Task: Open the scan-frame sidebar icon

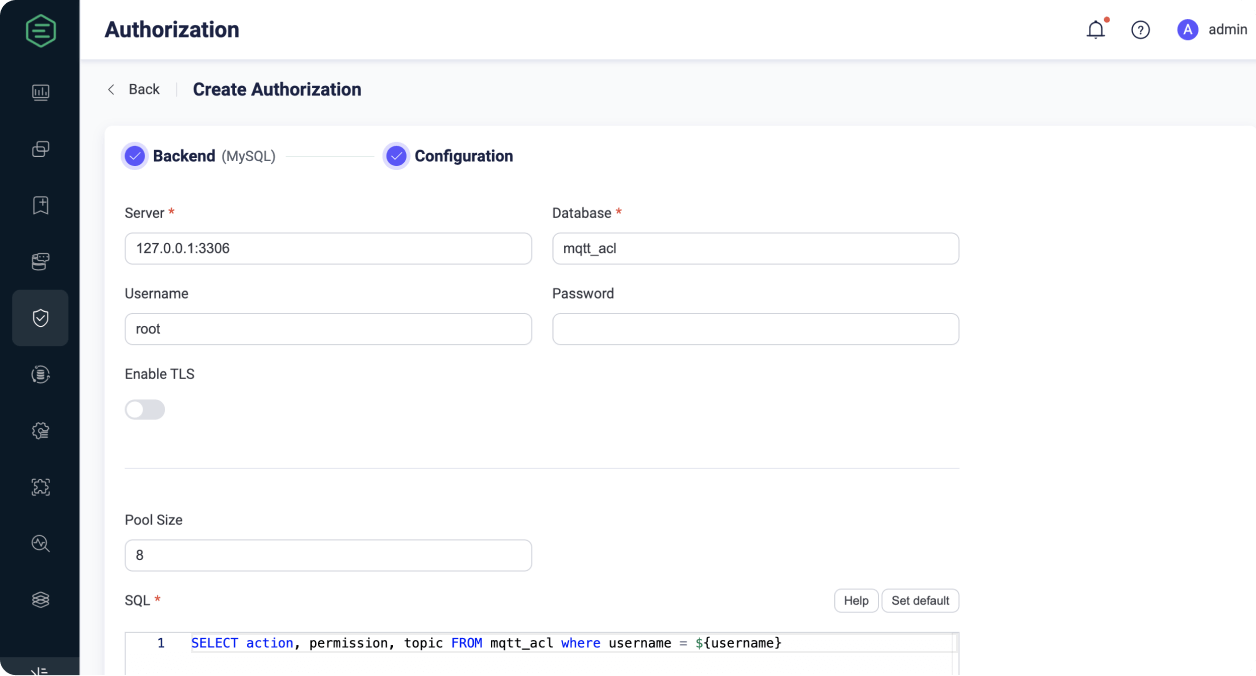Action: point(40,487)
